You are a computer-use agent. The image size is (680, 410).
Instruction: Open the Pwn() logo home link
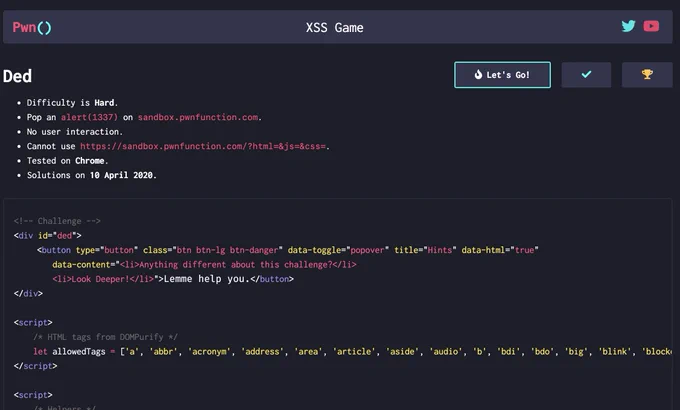pyautogui.click(x=32, y=27)
